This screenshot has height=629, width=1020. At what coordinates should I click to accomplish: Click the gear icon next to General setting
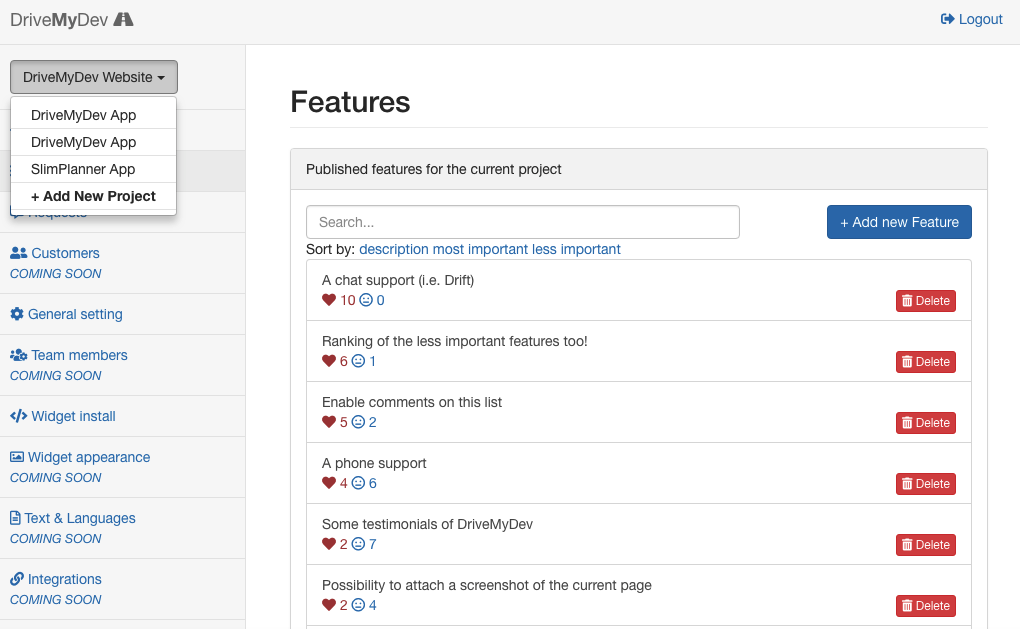coord(19,313)
